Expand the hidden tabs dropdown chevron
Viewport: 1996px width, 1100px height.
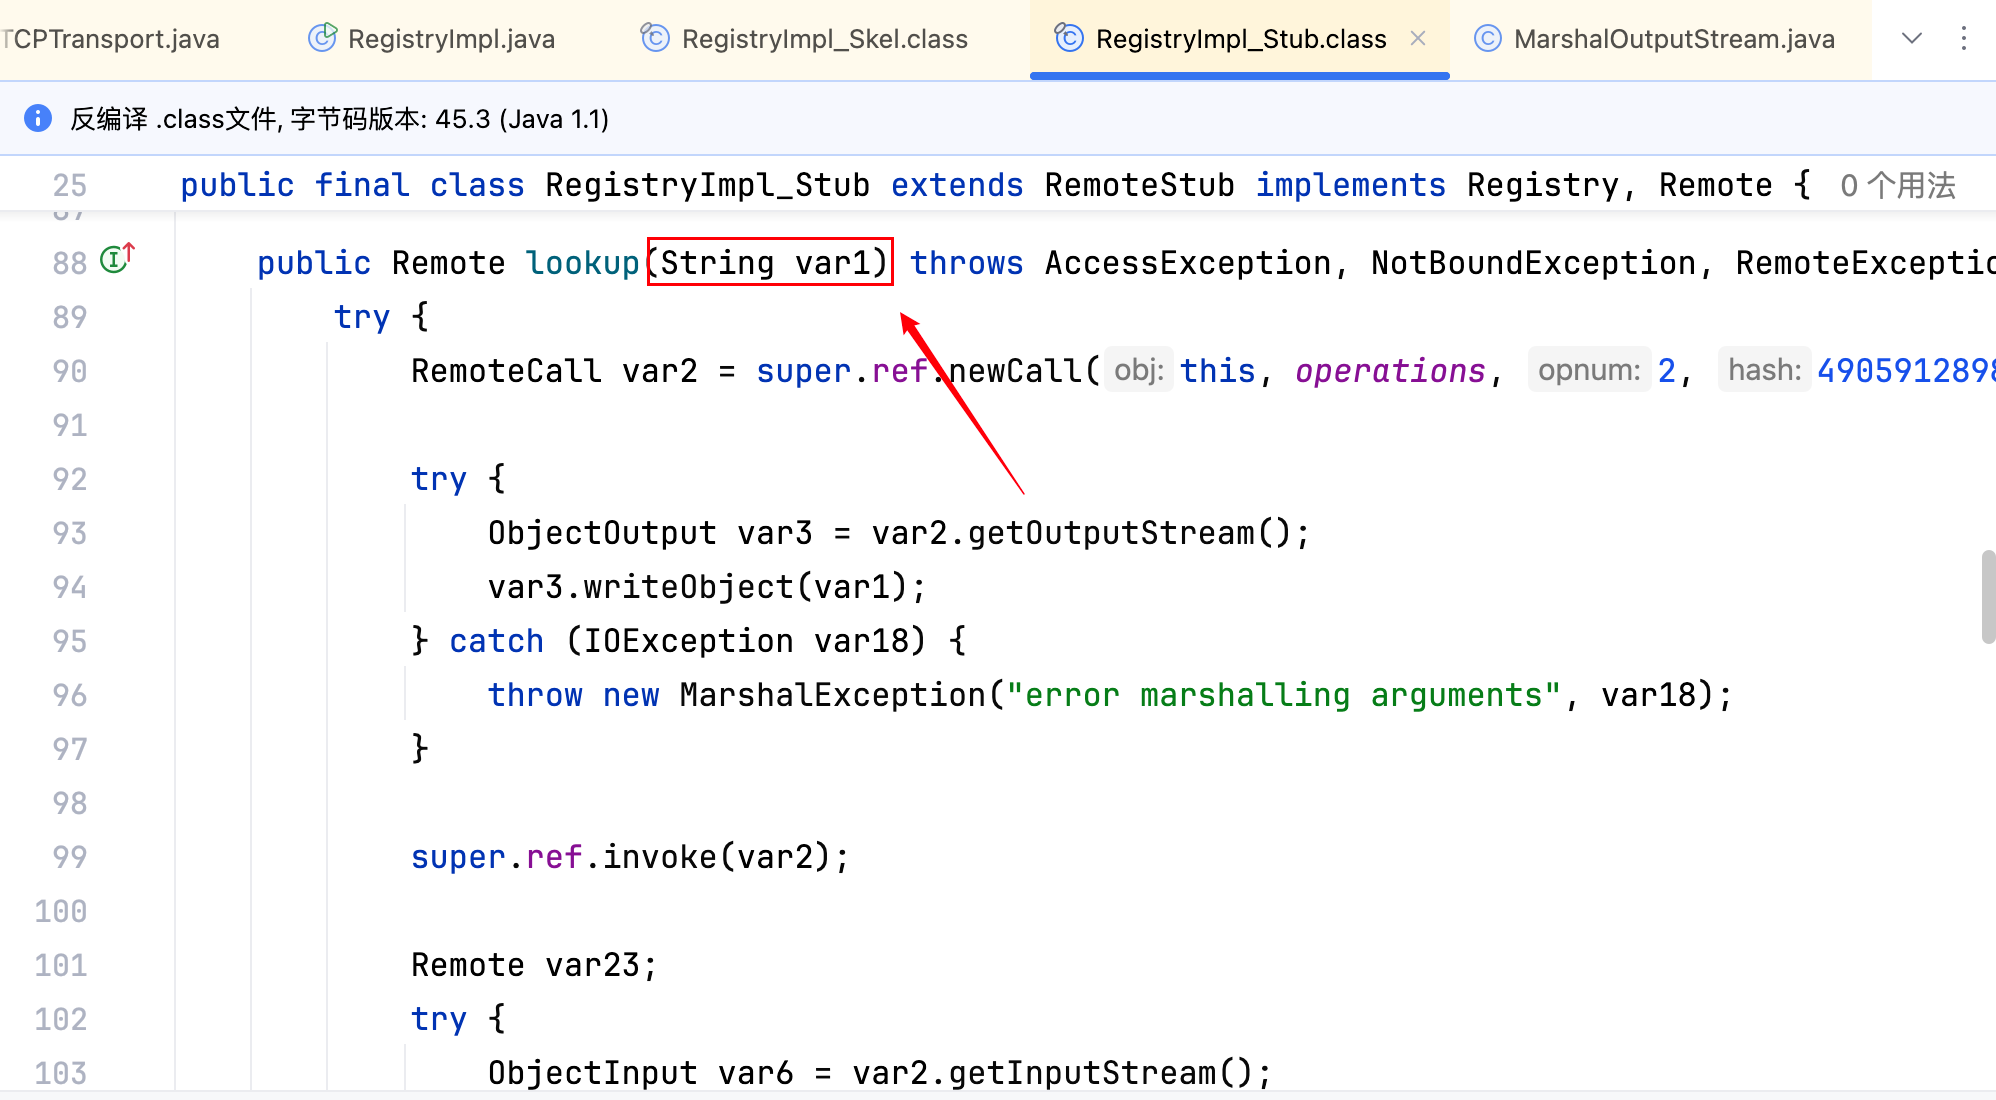coord(1911,38)
